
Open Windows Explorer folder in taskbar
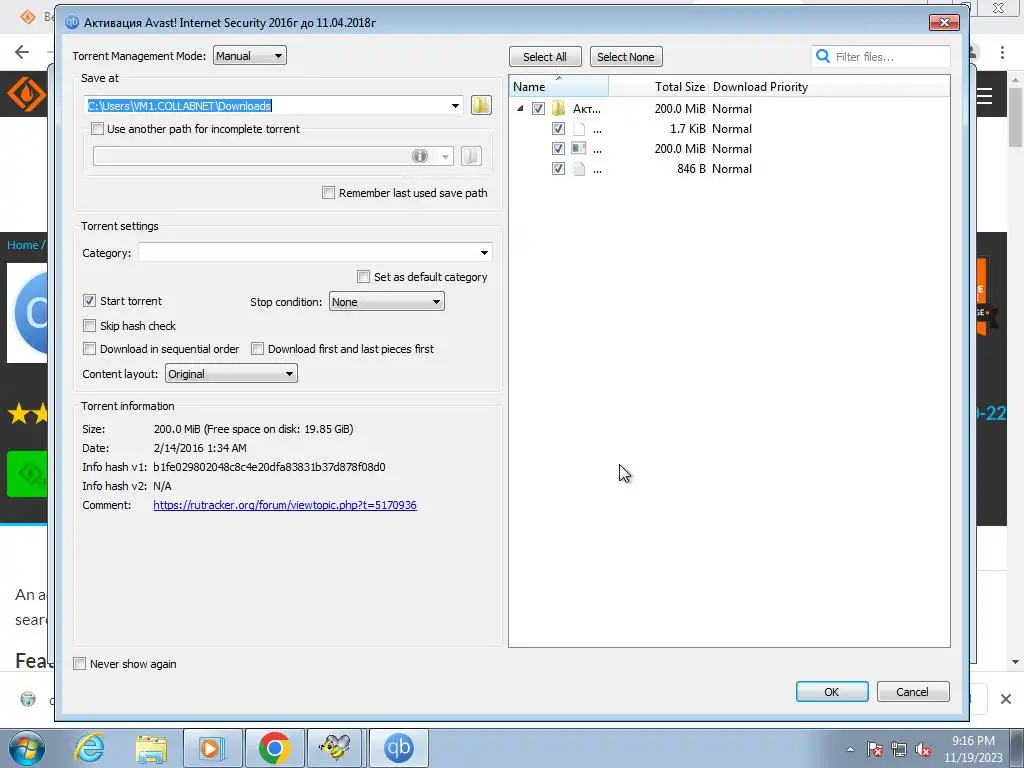point(151,748)
